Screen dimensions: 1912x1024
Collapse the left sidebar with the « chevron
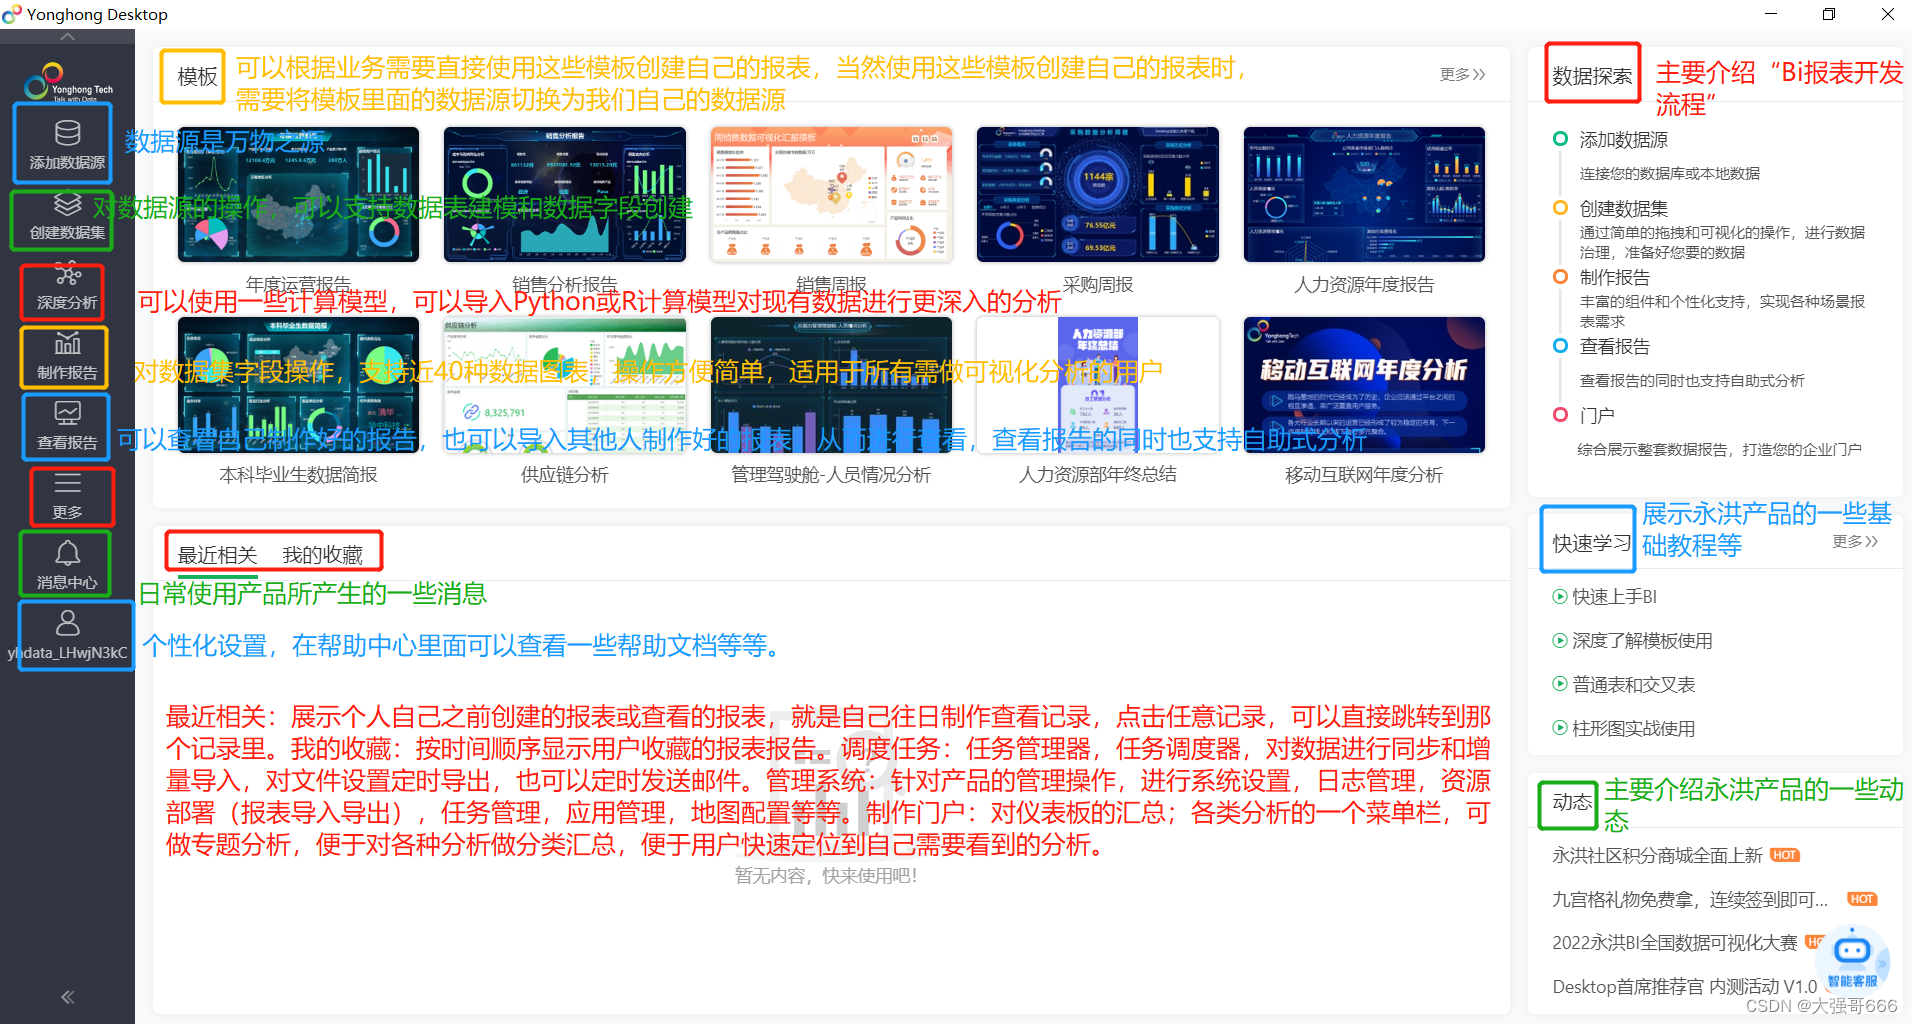coord(67,997)
